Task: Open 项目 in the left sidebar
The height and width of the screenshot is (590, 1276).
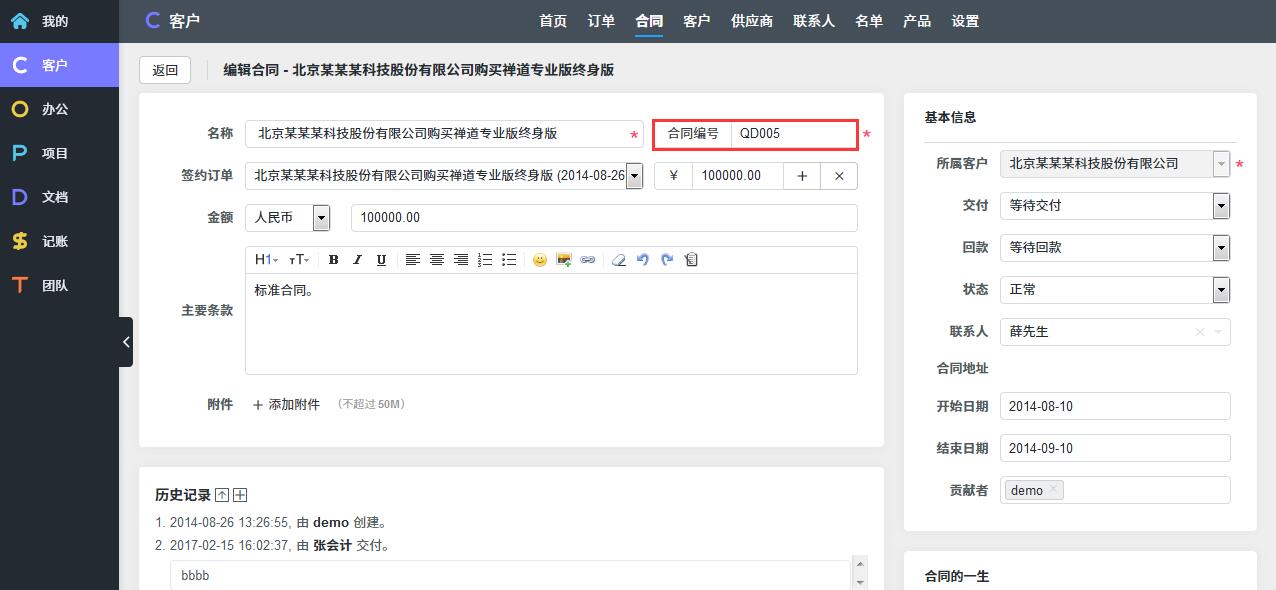Action: [59, 153]
